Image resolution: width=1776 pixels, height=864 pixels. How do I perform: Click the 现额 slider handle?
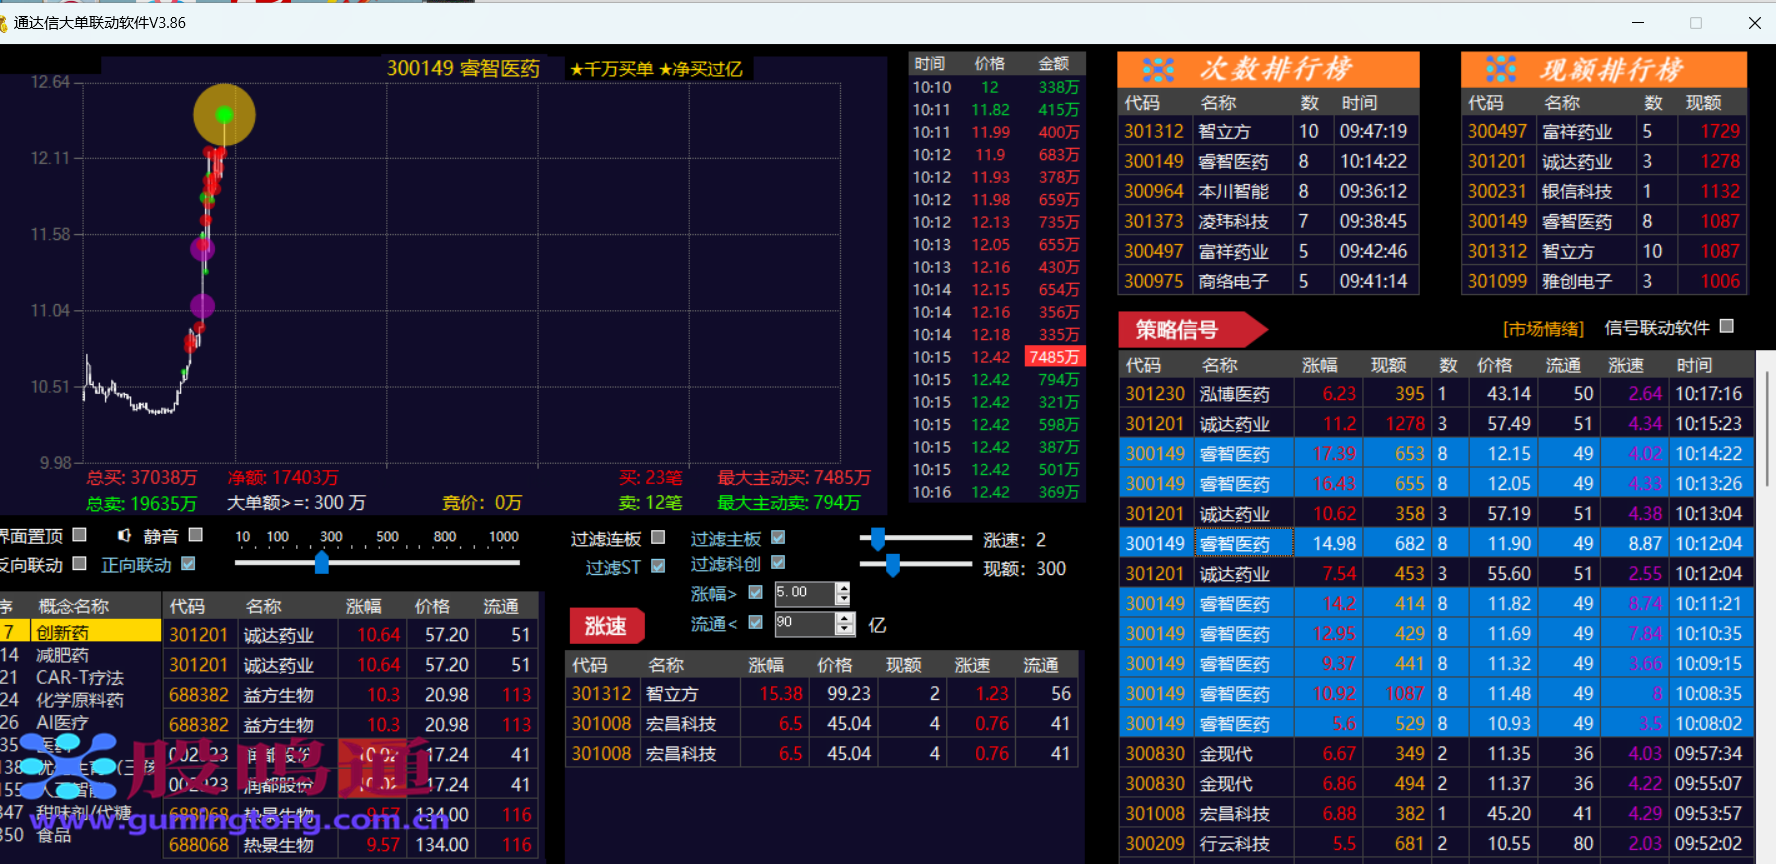[x=892, y=566]
